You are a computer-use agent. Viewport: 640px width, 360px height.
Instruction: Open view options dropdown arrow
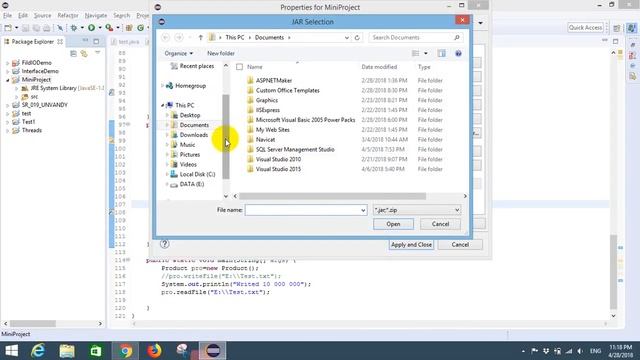[x=426, y=53]
